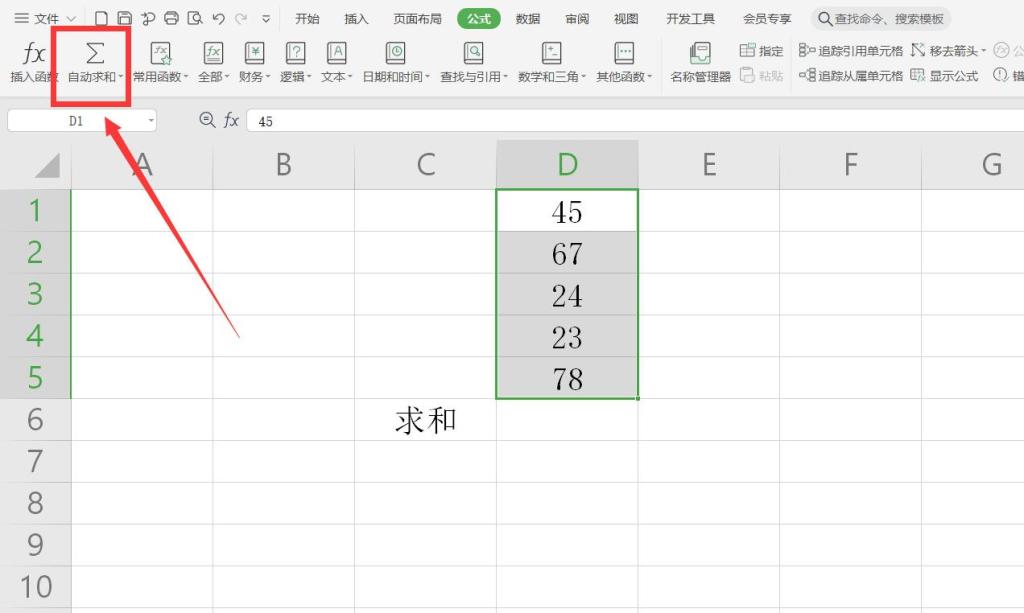The image size is (1024, 613).
Task: Open the Member Exclusive (会员专享) tab
Action: (767, 18)
